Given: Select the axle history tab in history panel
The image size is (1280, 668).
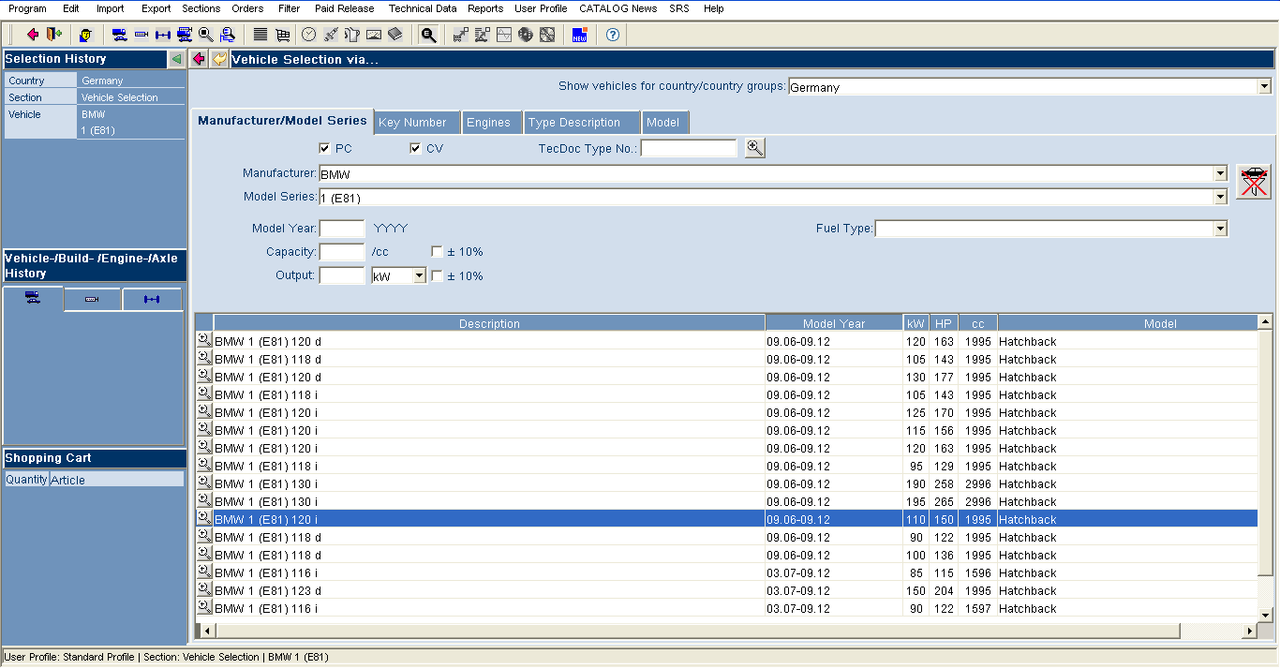Looking at the screenshot, I should [x=152, y=299].
